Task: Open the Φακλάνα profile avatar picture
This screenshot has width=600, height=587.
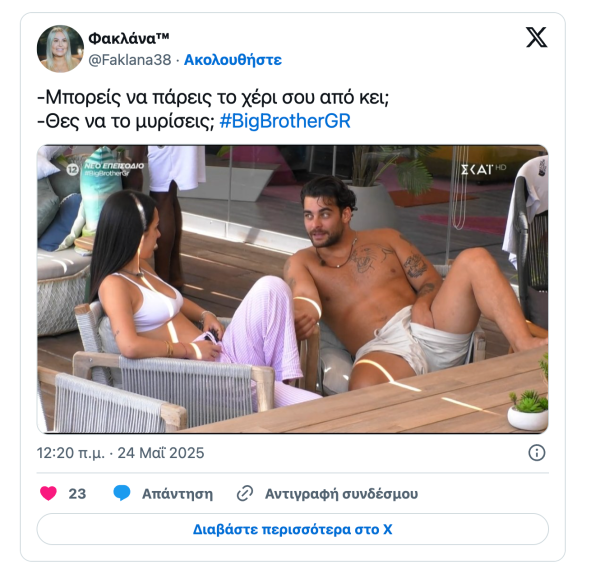Action: pyautogui.click(x=60, y=49)
